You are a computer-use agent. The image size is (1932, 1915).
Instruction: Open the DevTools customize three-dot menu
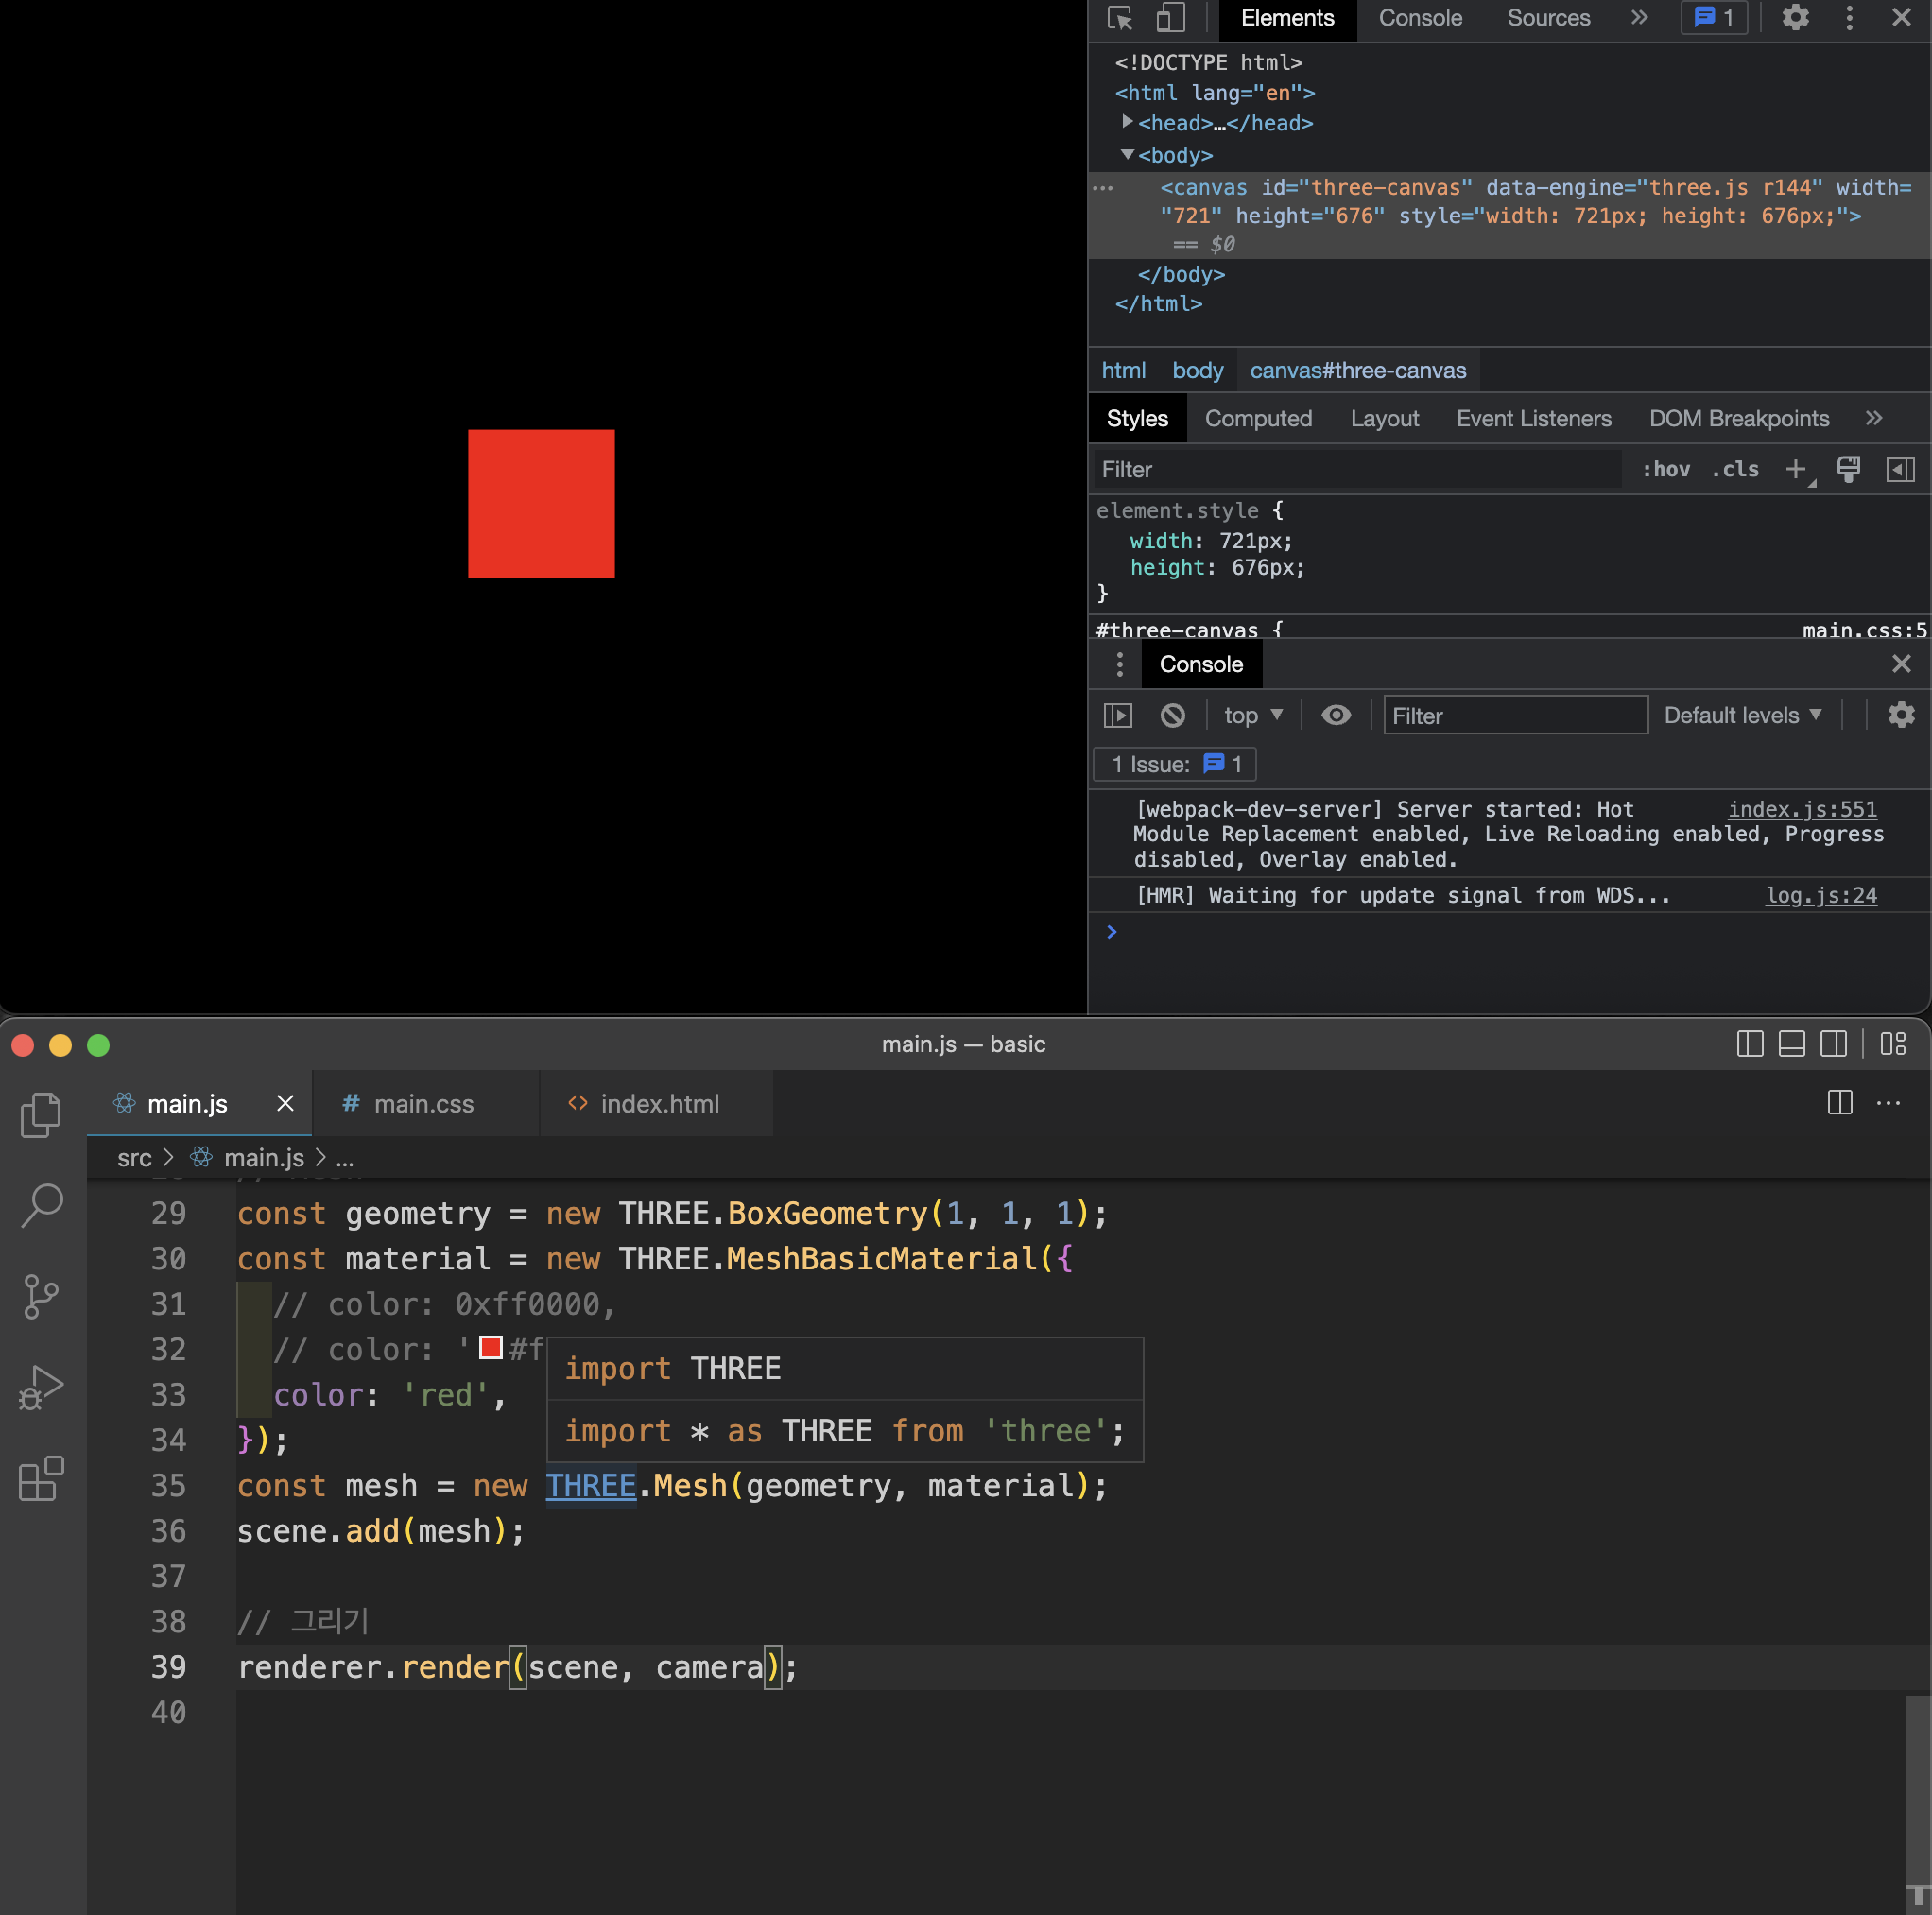click(x=1849, y=18)
